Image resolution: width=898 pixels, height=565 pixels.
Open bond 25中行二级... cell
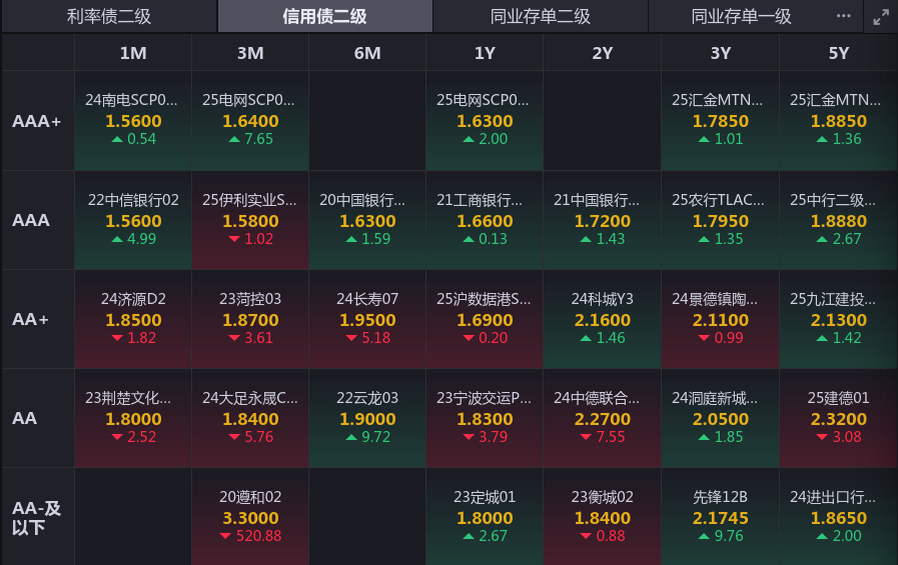pyautogui.click(x=838, y=220)
